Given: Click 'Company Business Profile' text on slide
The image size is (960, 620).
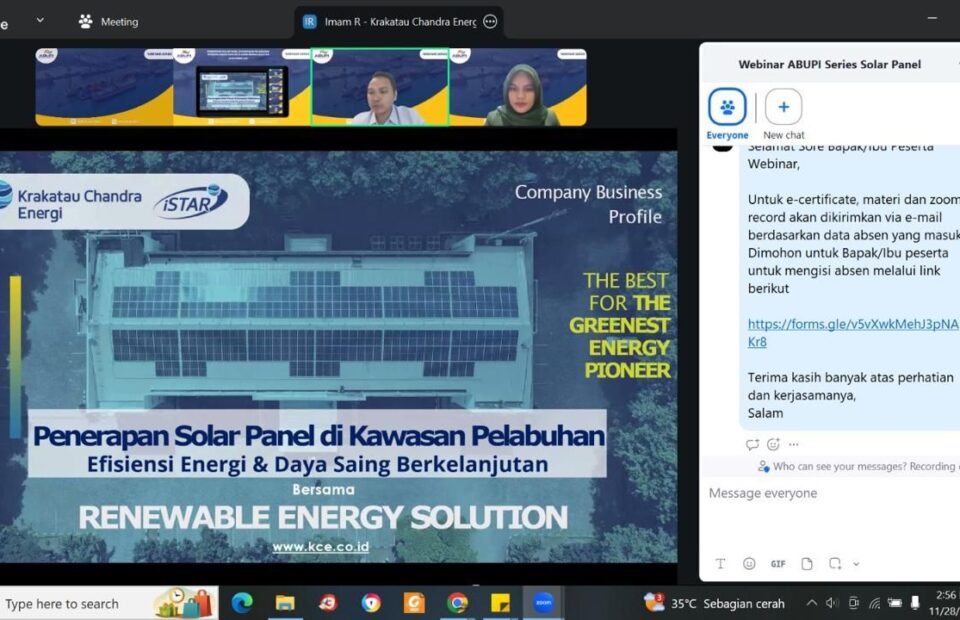Looking at the screenshot, I should click(x=588, y=204).
